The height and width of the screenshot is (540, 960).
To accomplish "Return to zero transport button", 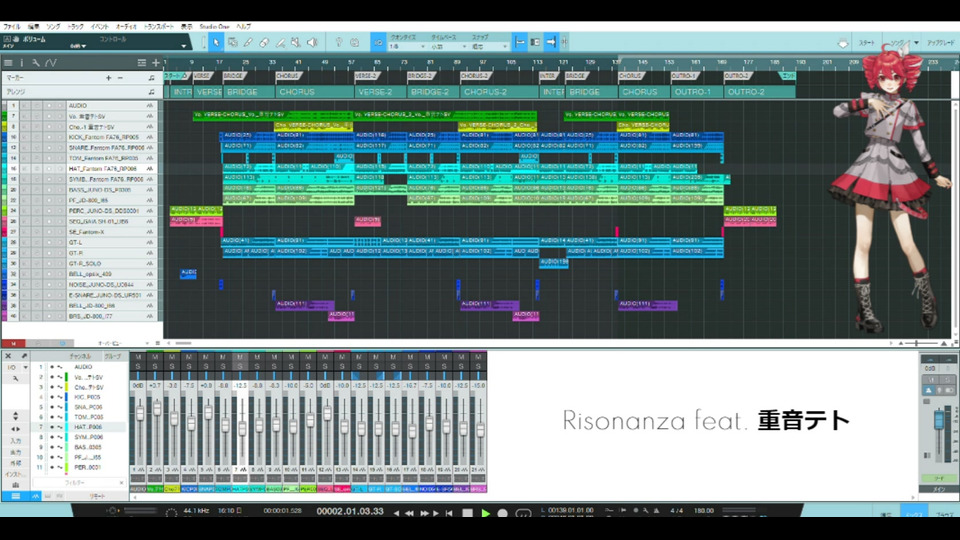I will (449, 513).
